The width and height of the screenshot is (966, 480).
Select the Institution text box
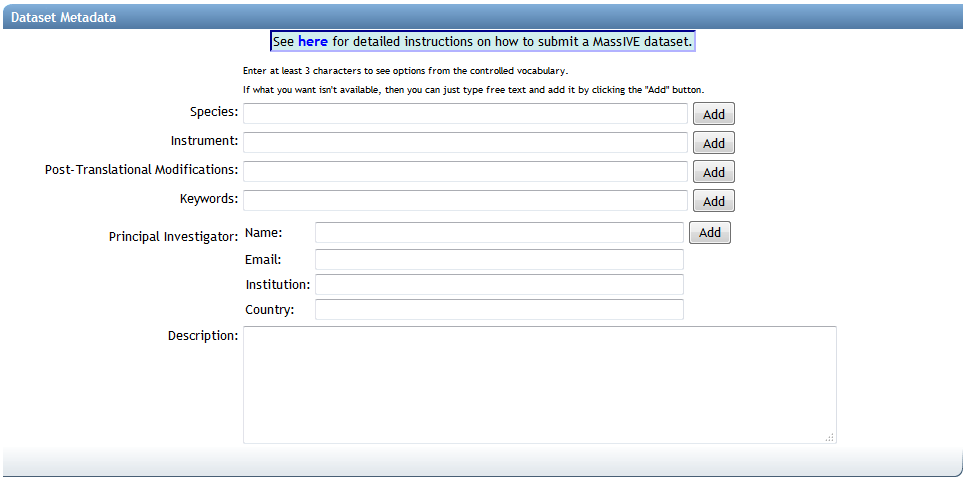[x=499, y=285]
